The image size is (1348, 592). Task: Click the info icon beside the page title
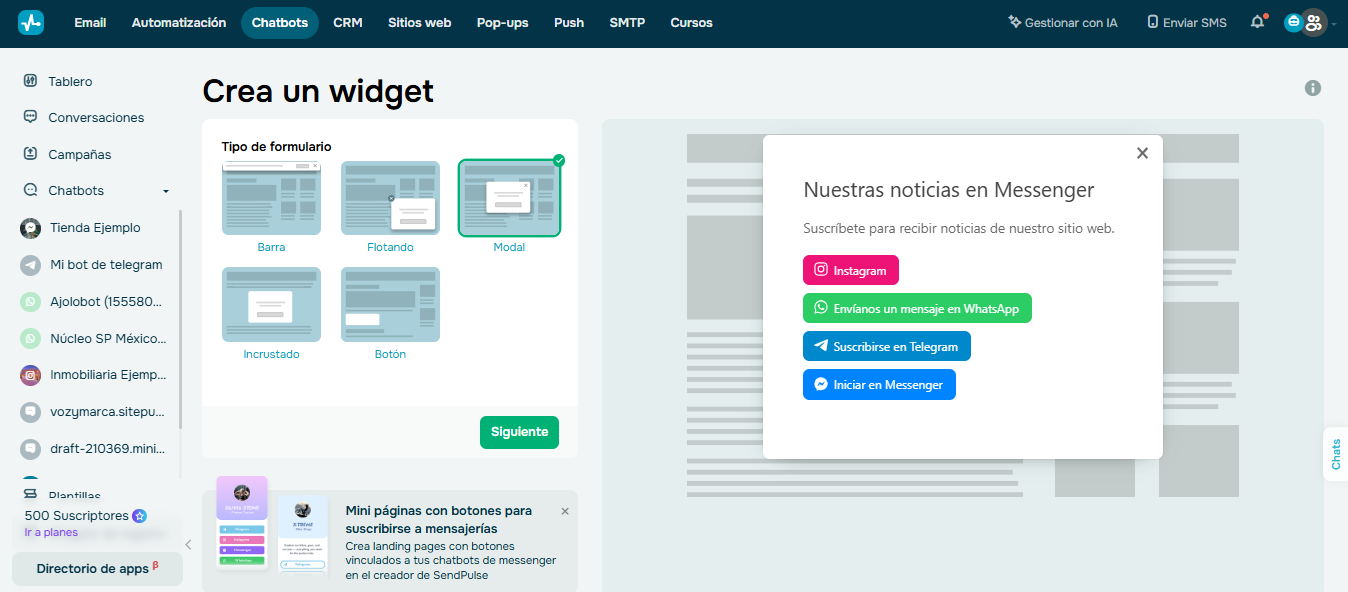1313,88
